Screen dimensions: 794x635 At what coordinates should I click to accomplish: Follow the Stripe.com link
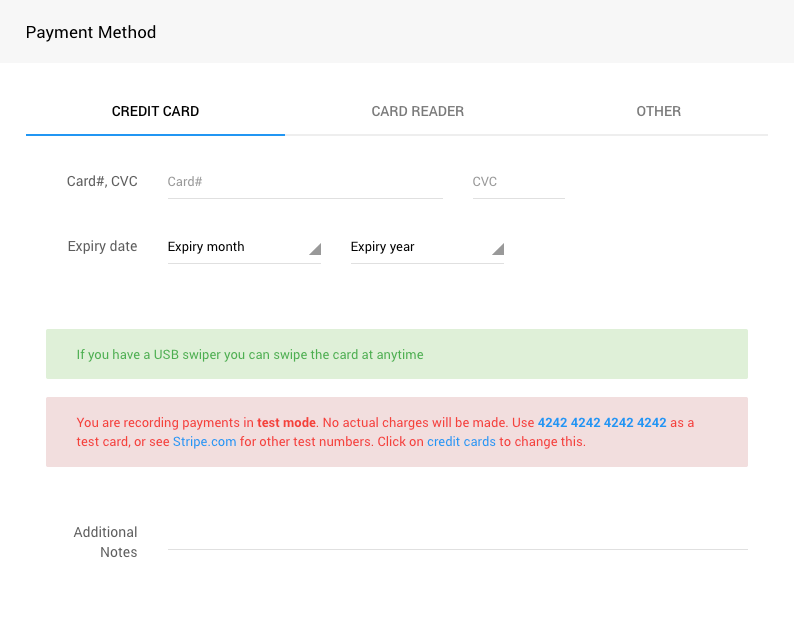click(x=204, y=441)
